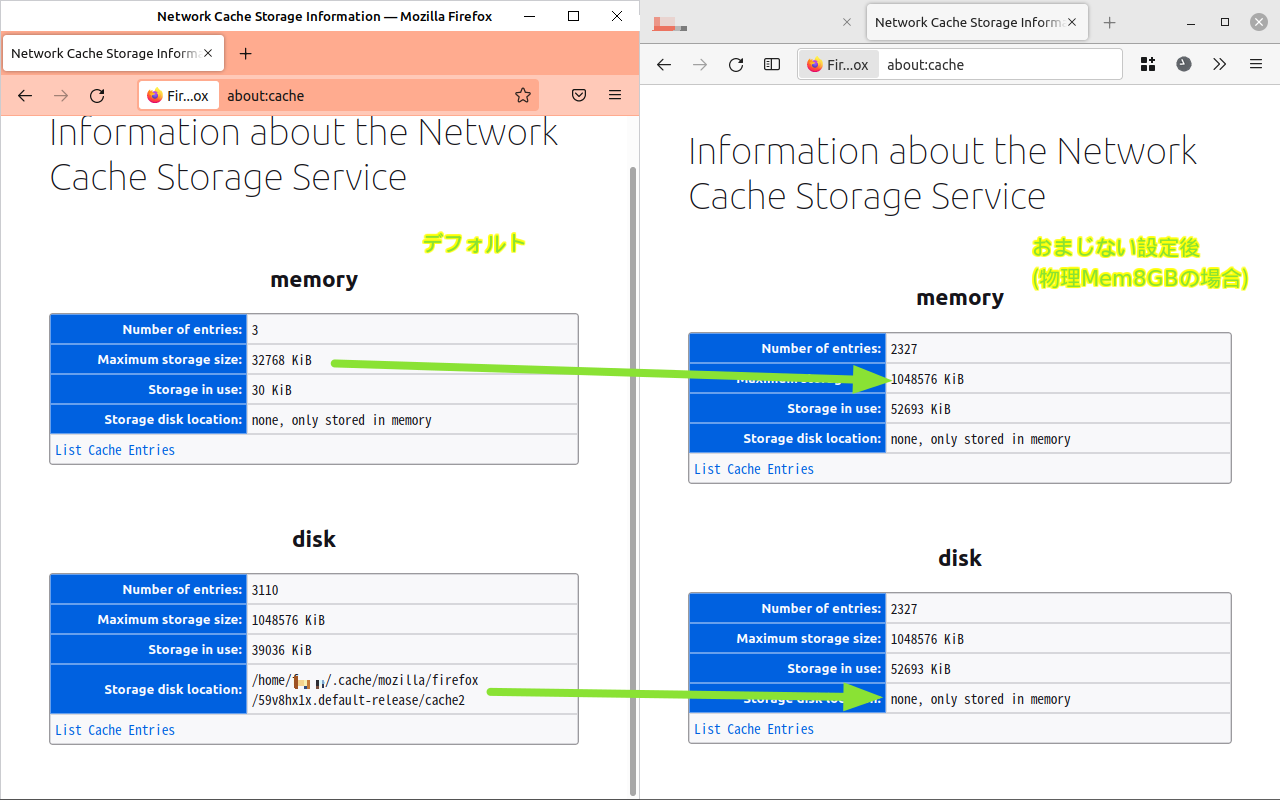Close the Network Cache Storage tab in right window
The height and width of the screenshot is (800, 1280).
coord(1073,22)
